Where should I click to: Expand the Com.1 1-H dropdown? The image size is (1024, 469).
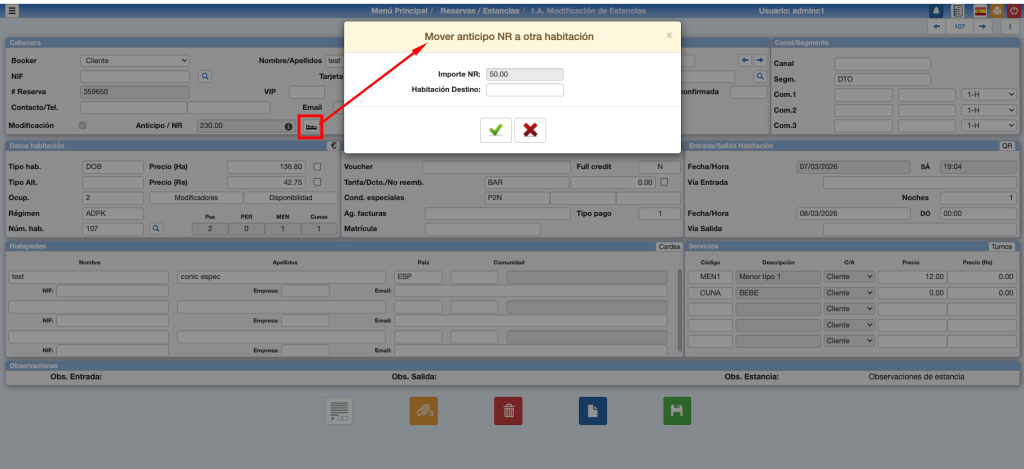click(988, 94)
